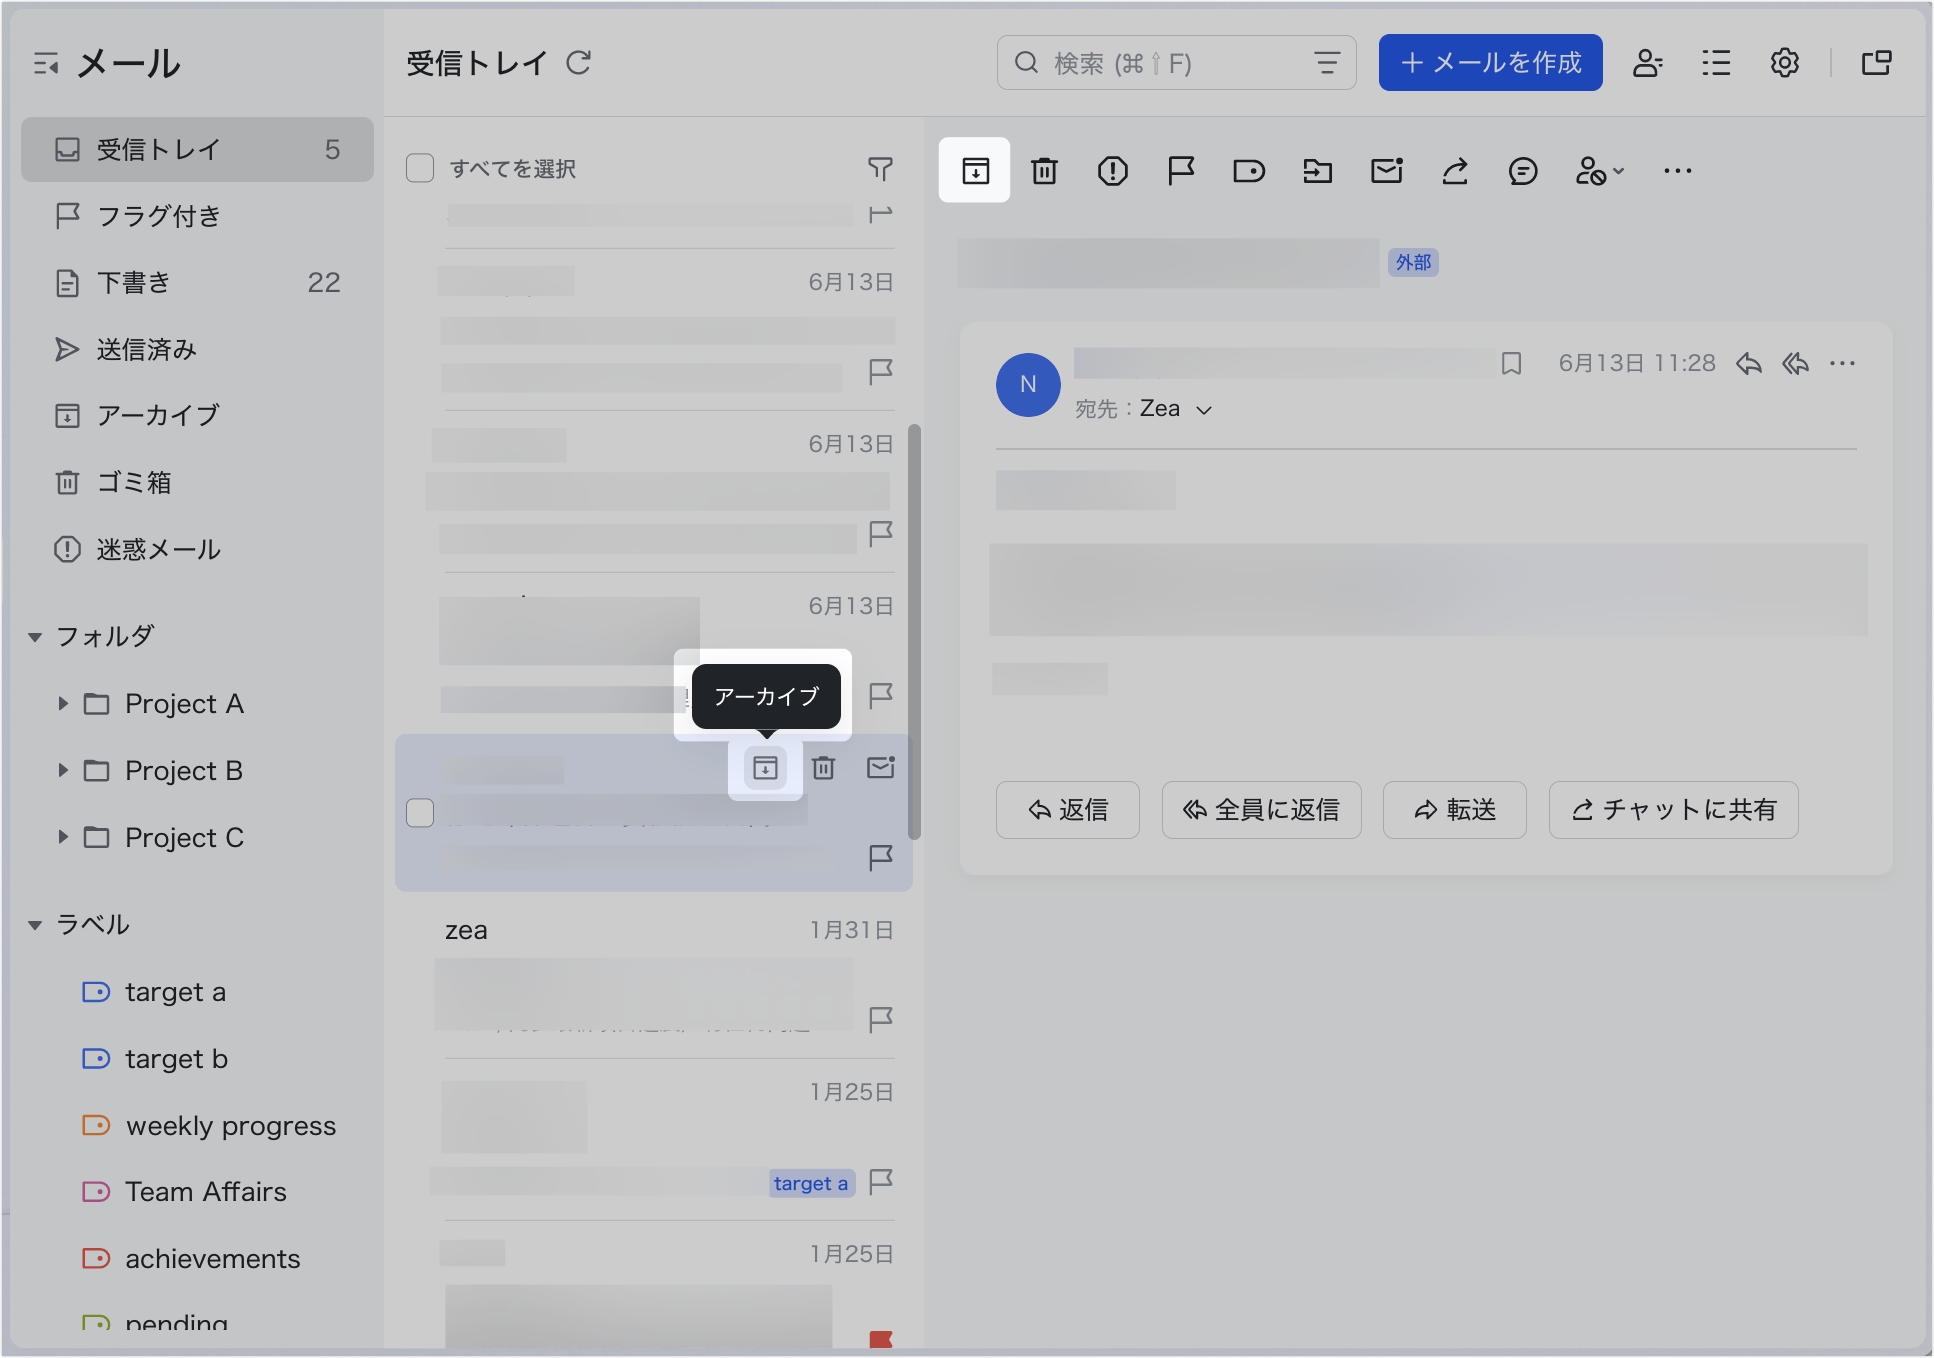Open settings gear icon at top
The image size is (1934, 1358).
[x=1785, y=63]
